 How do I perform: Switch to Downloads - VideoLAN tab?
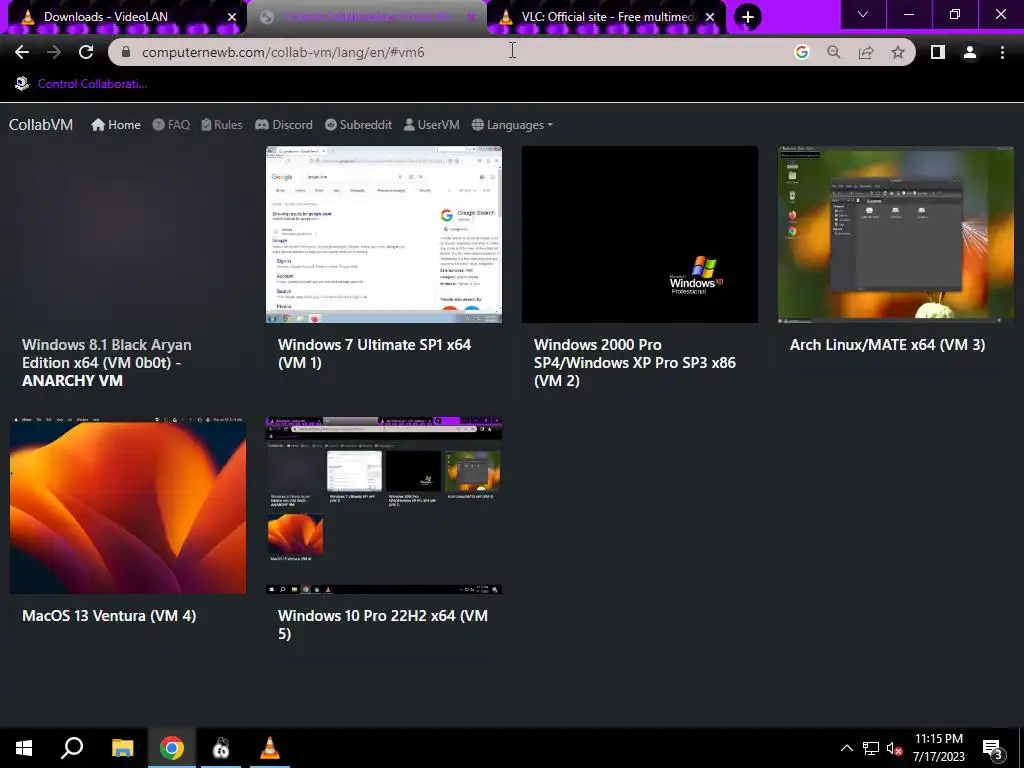click(124, 17)
